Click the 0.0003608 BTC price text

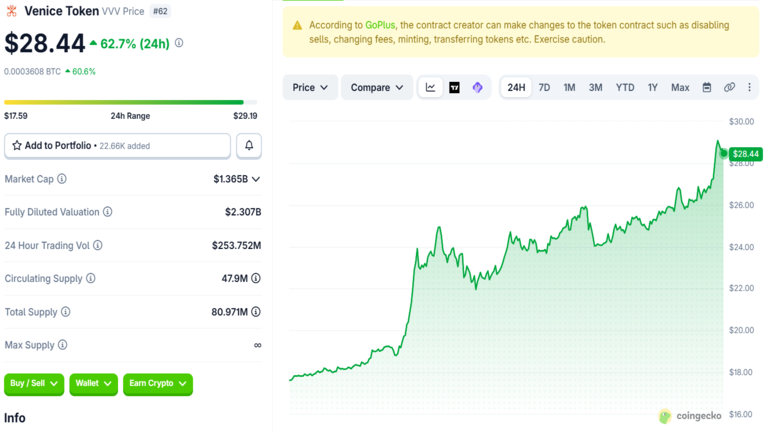(32, 72)
